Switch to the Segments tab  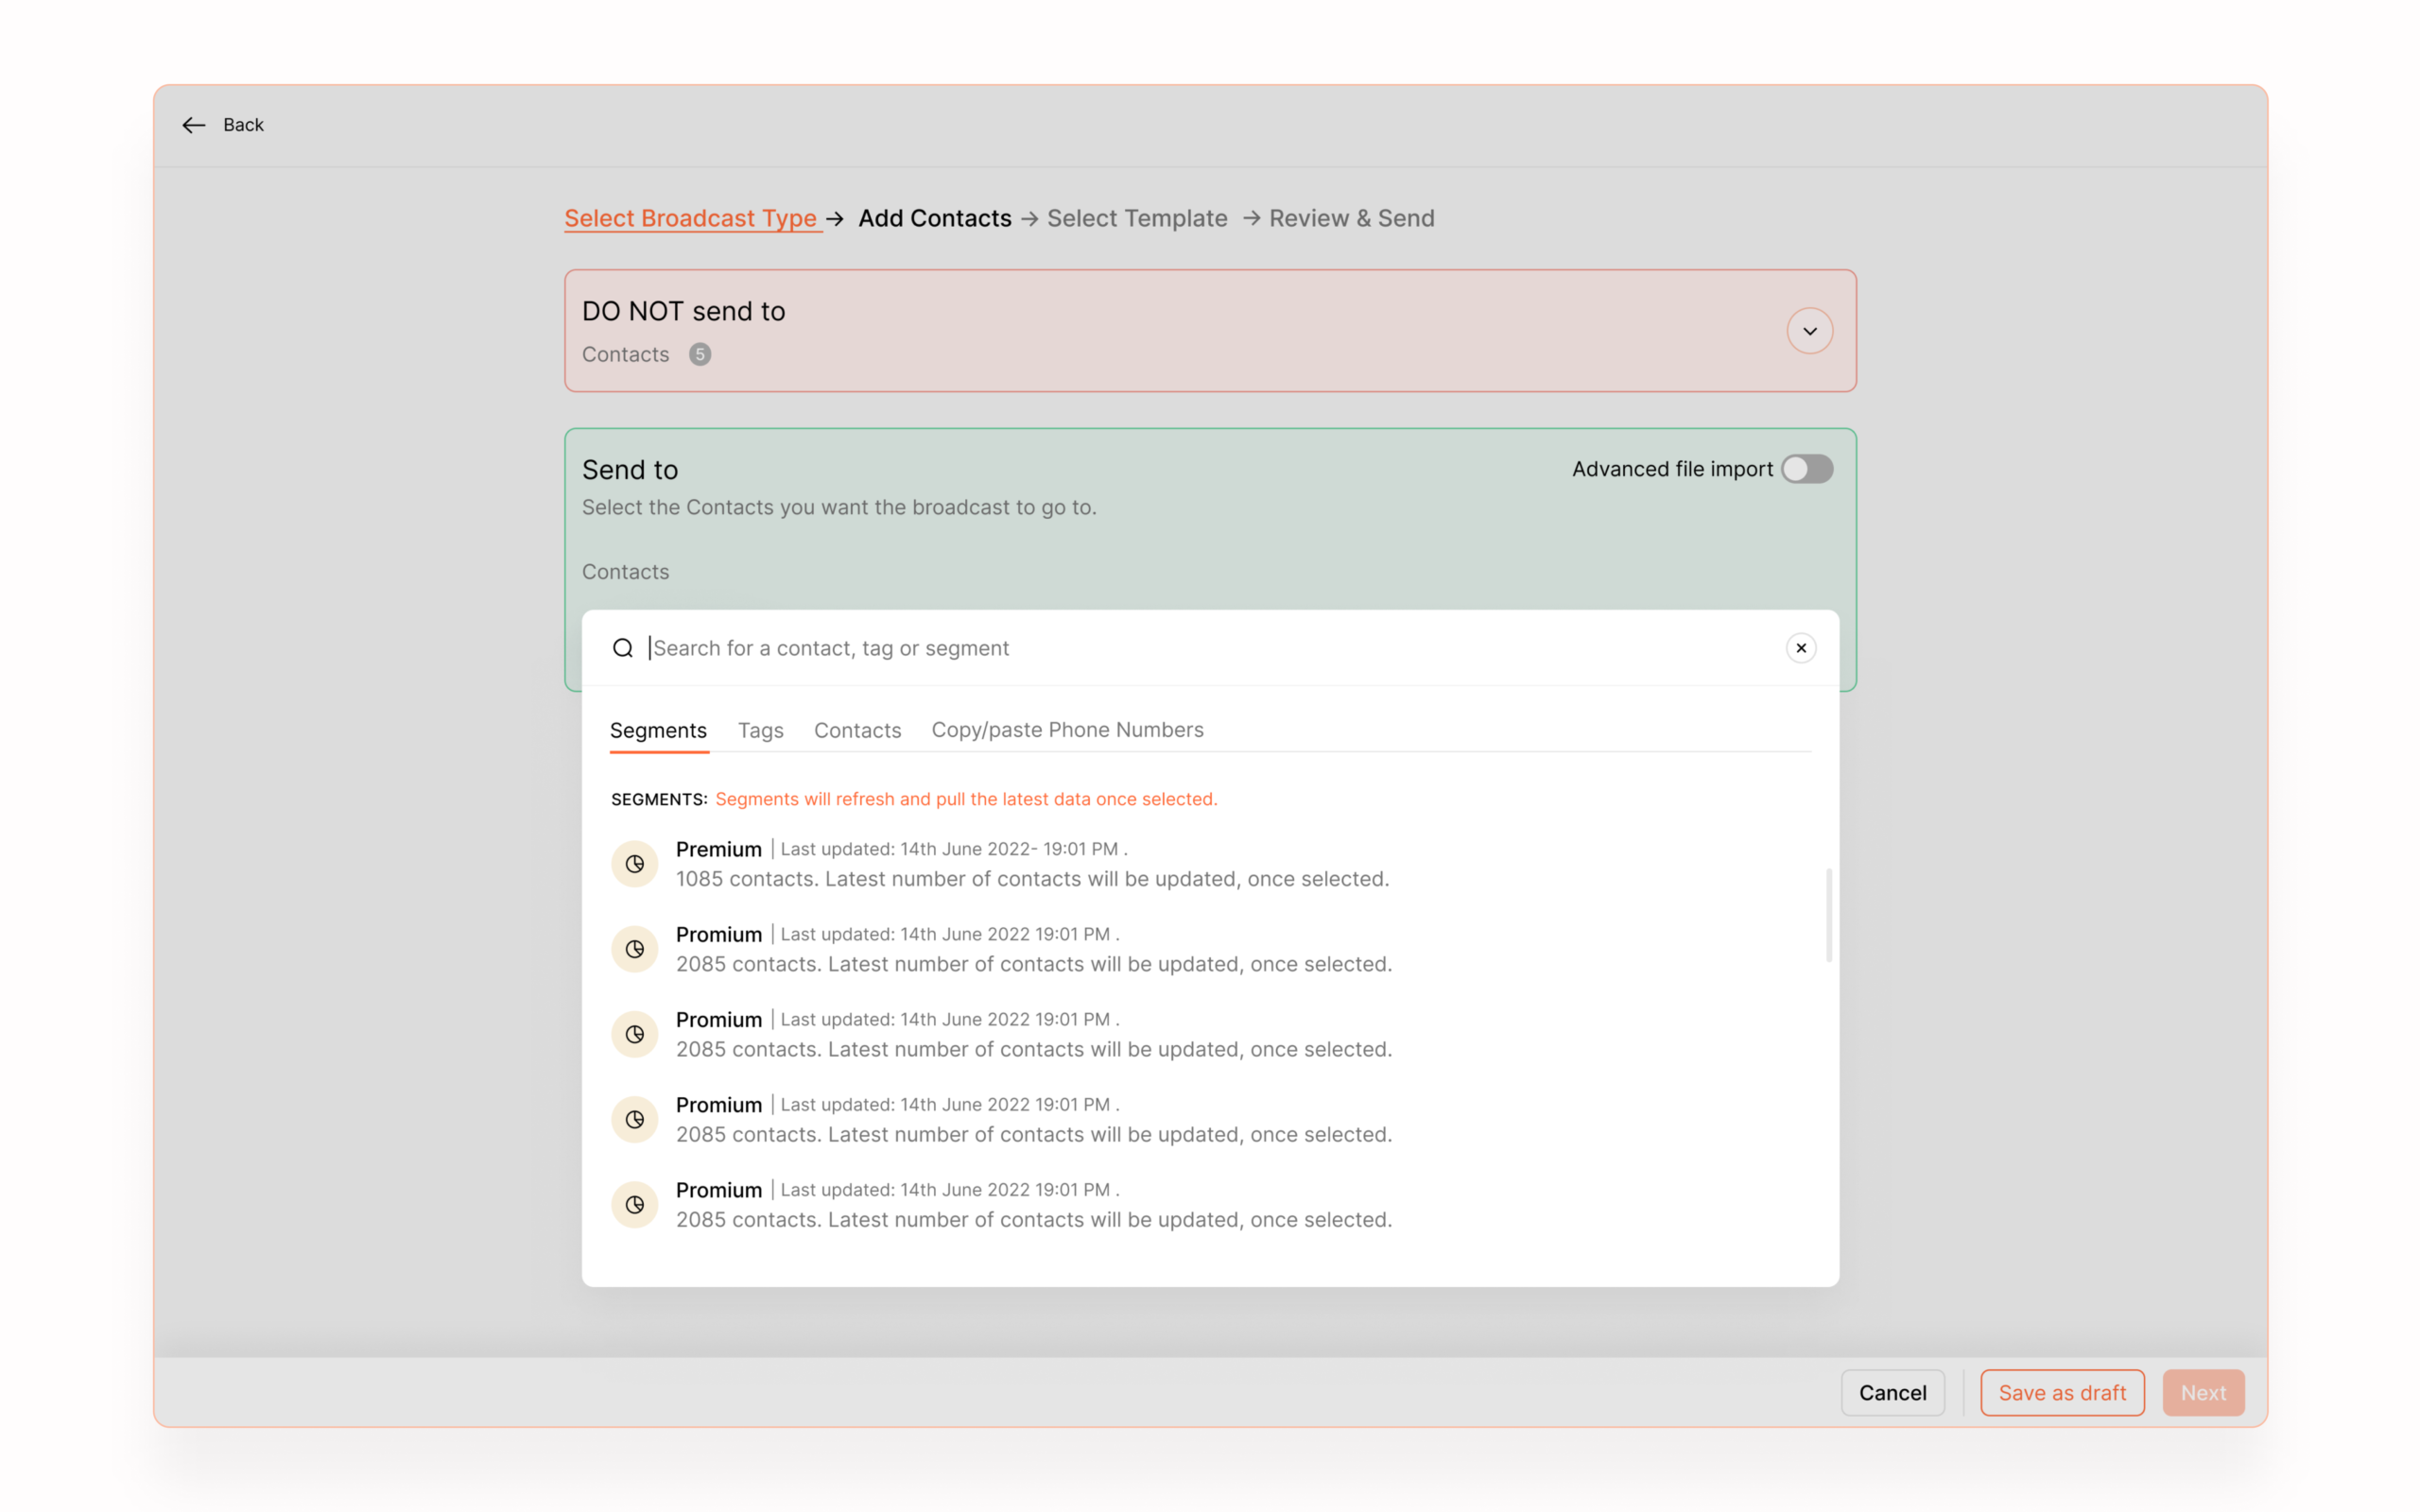tap(658, 730)
